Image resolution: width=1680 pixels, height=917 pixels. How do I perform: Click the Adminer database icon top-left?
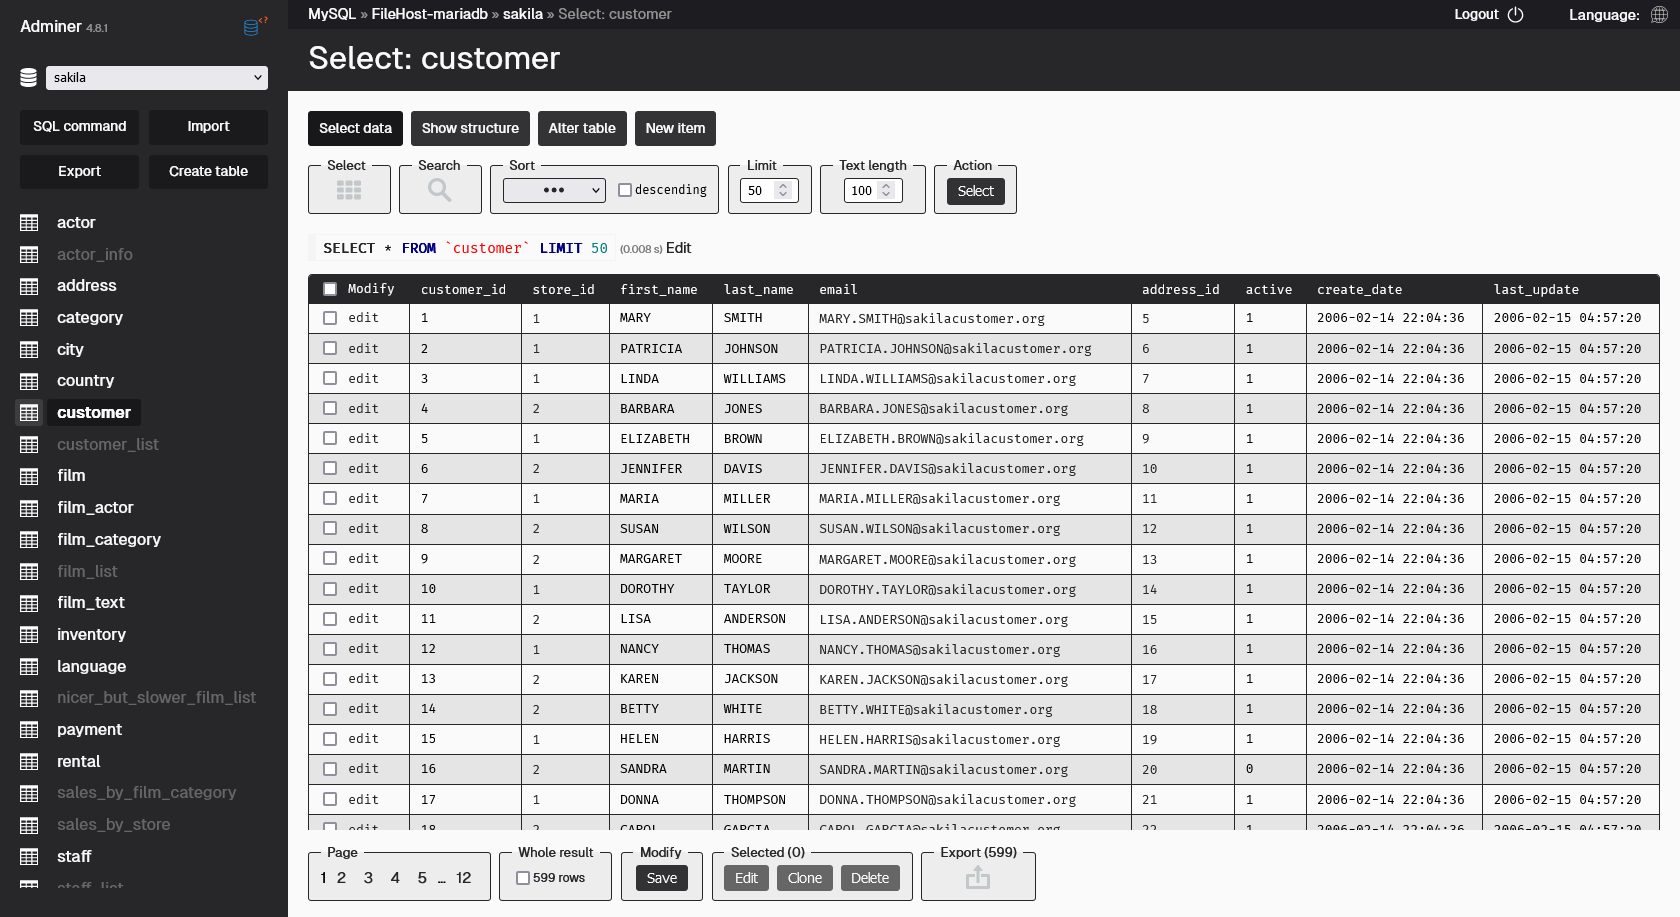pyautogui.click(x=252, y=27)
